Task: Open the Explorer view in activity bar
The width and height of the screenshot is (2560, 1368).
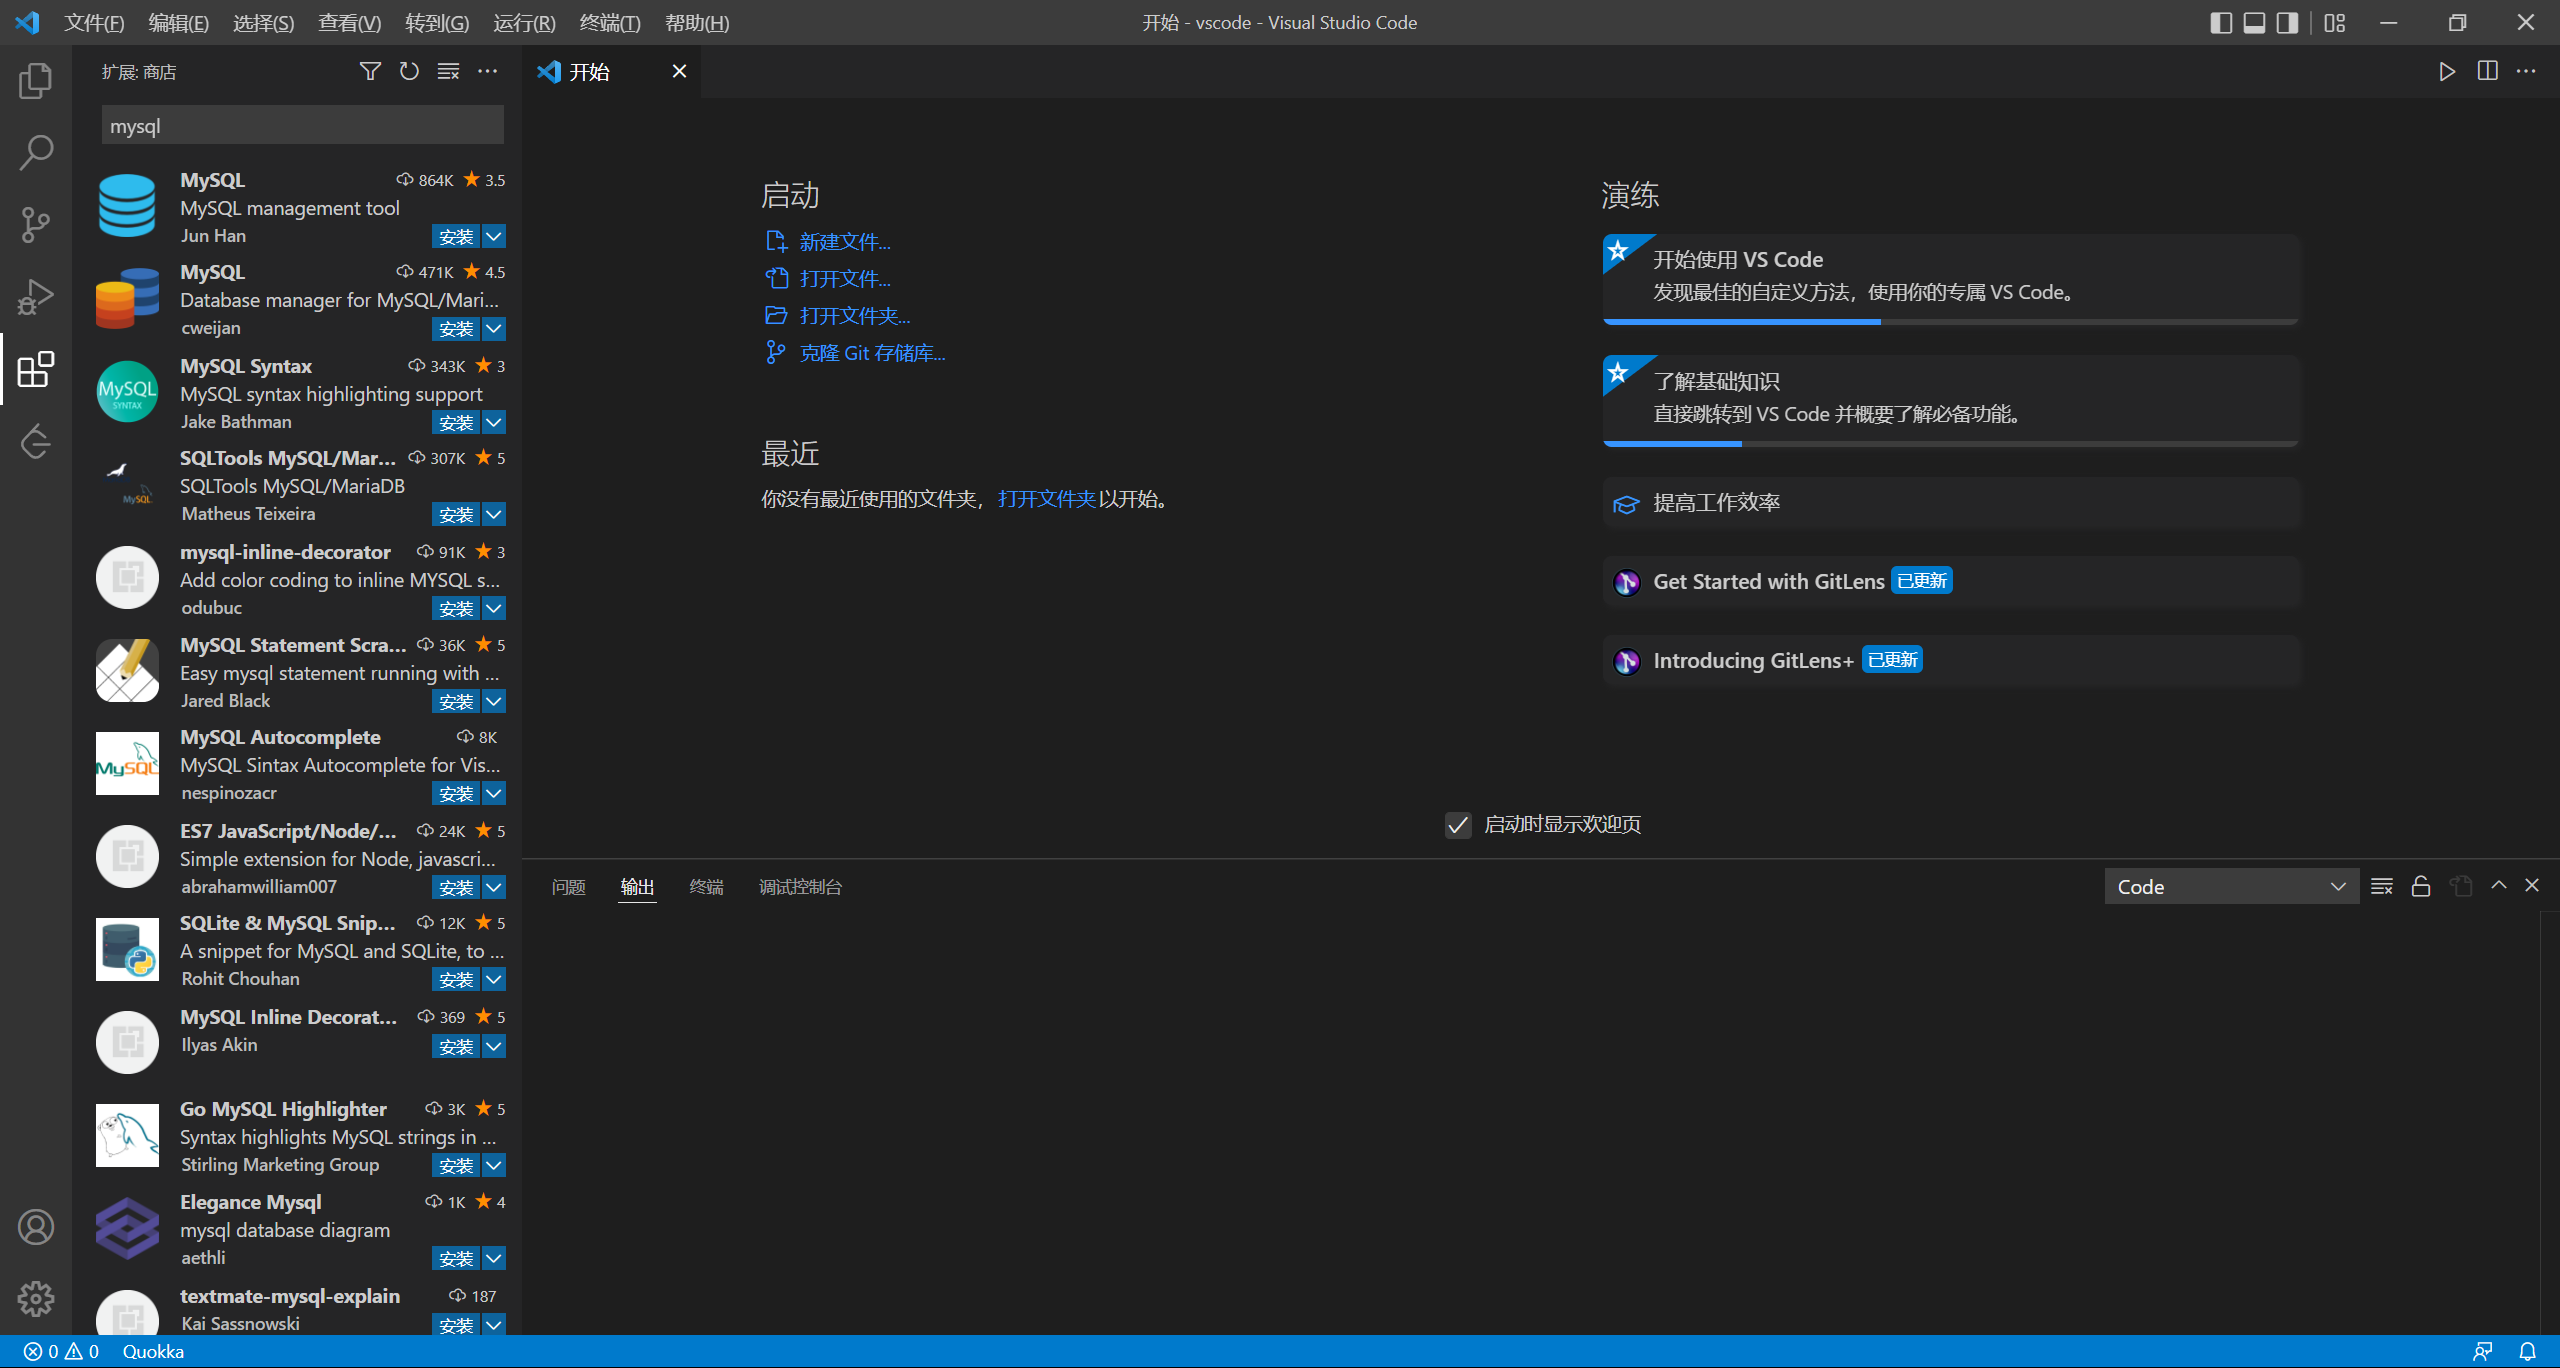Action: (36, 81)
